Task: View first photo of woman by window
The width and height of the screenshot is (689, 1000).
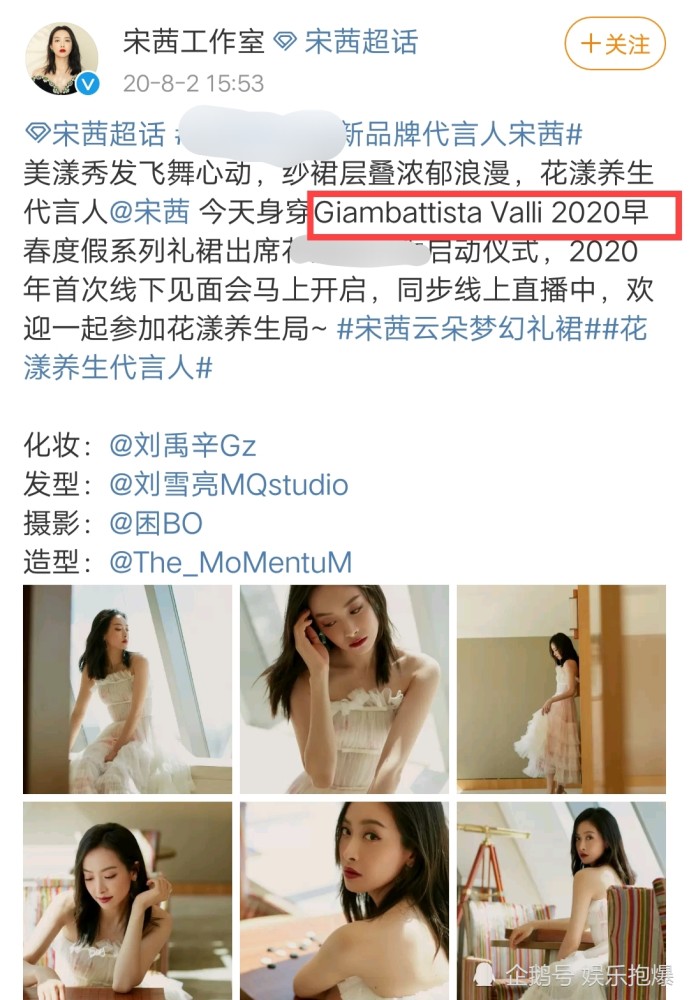Action: coord(128,689)
